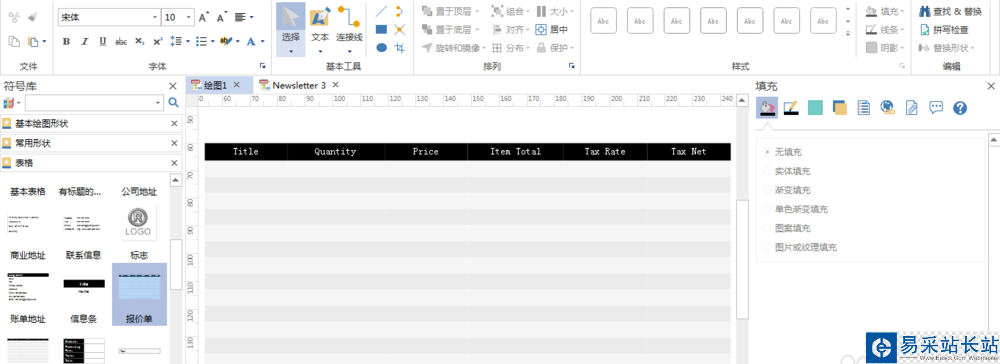Switch to the Newsletter 3 tab
This screenshot has width=1000, height=364.
(x=299, y=85)
